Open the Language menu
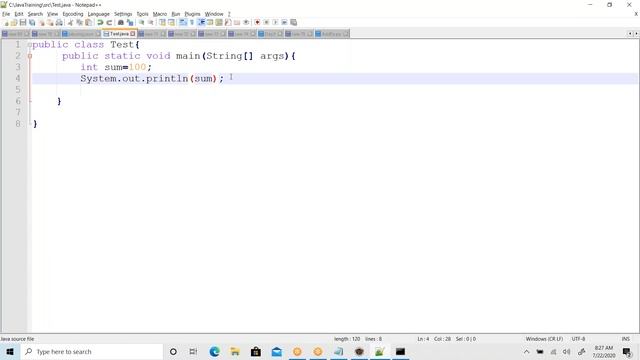 98,14
